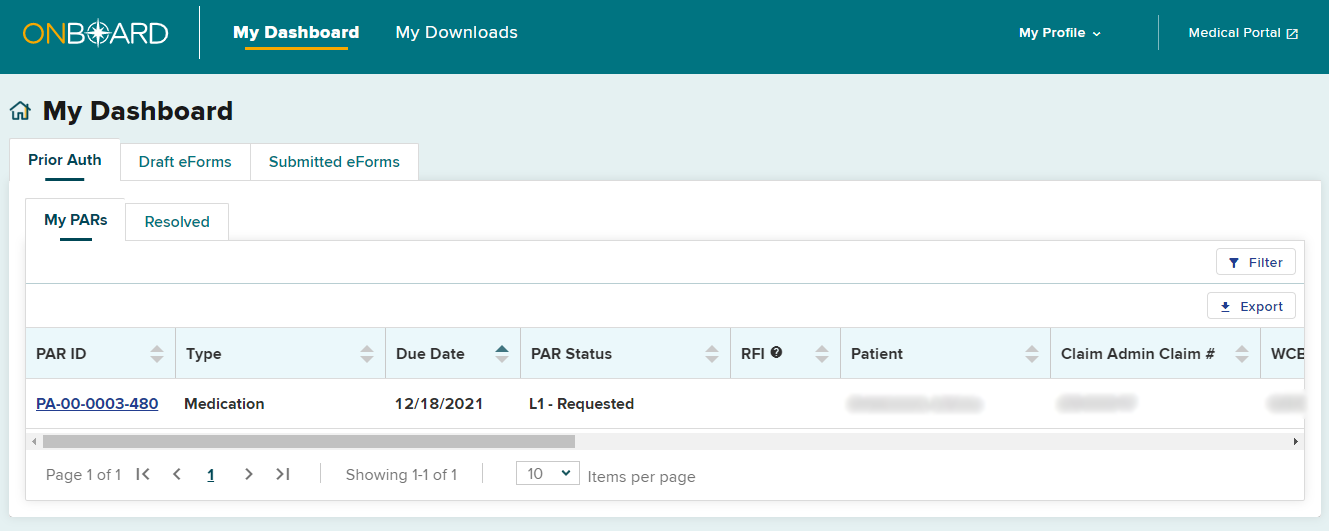Go to the previous page arrow
Viewport: 1329px width, 531px height.
(177, 474)
